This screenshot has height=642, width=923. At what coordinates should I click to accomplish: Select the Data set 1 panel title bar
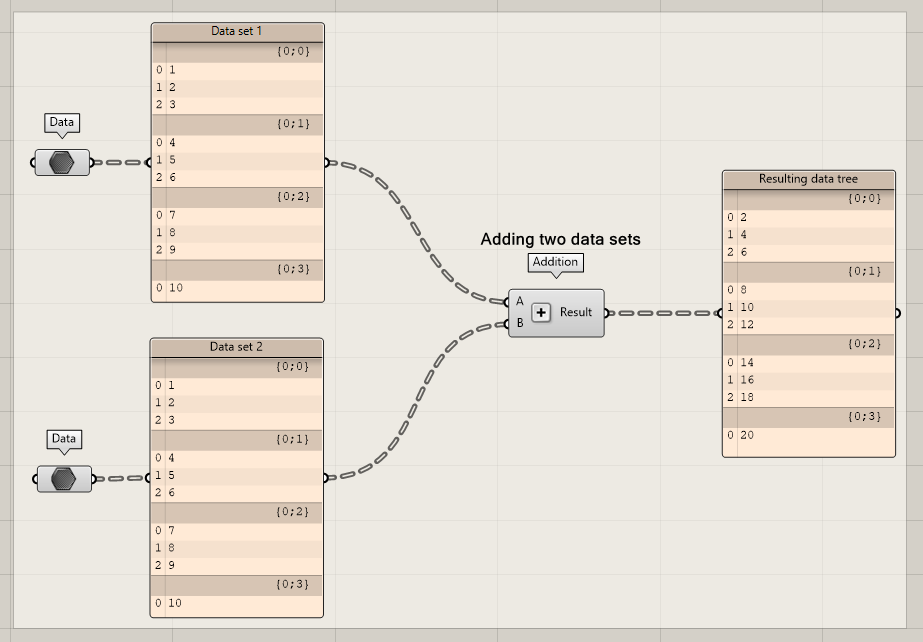click(236, 31)
